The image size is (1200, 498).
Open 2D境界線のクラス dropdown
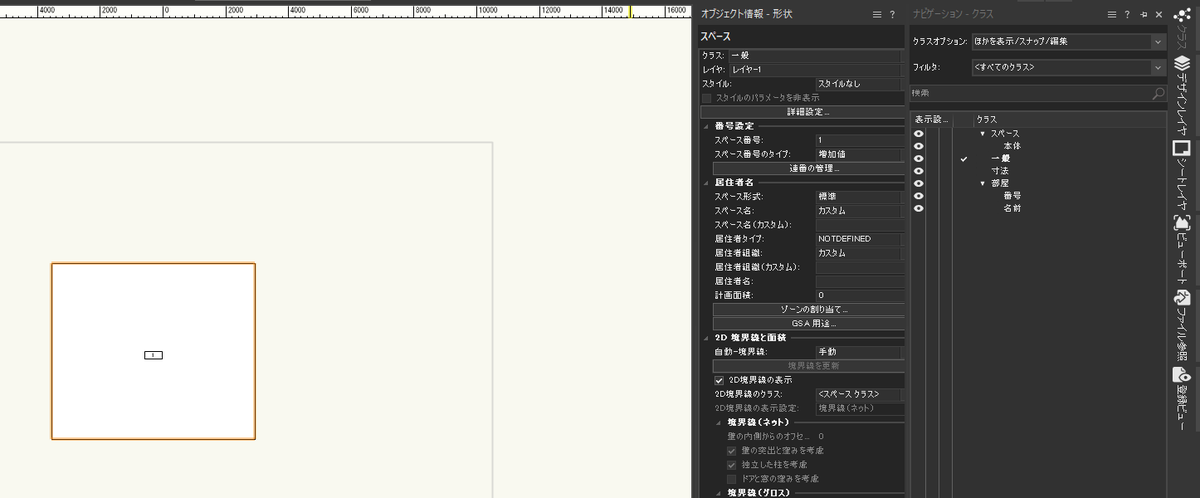coord(859,394)
